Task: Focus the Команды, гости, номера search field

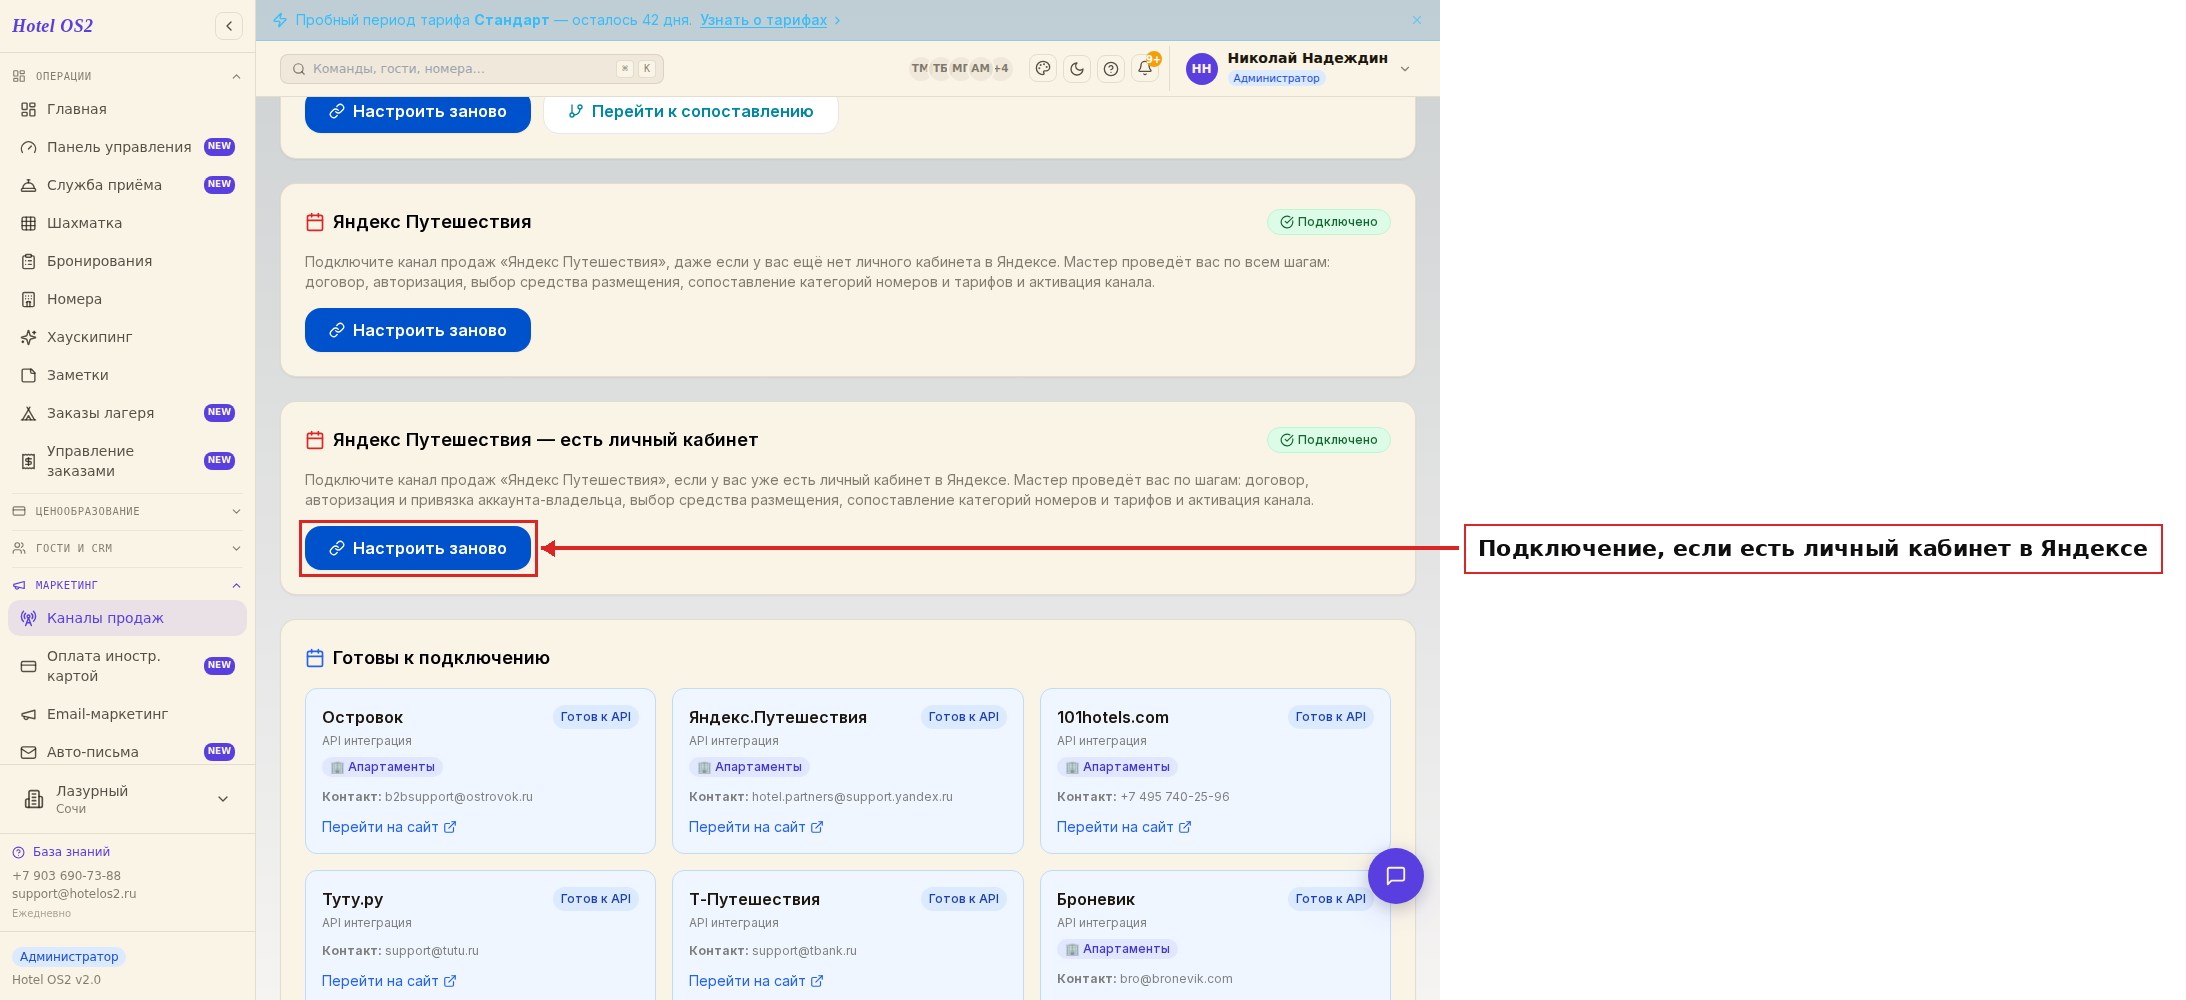Action: click(x=472, y=69)
